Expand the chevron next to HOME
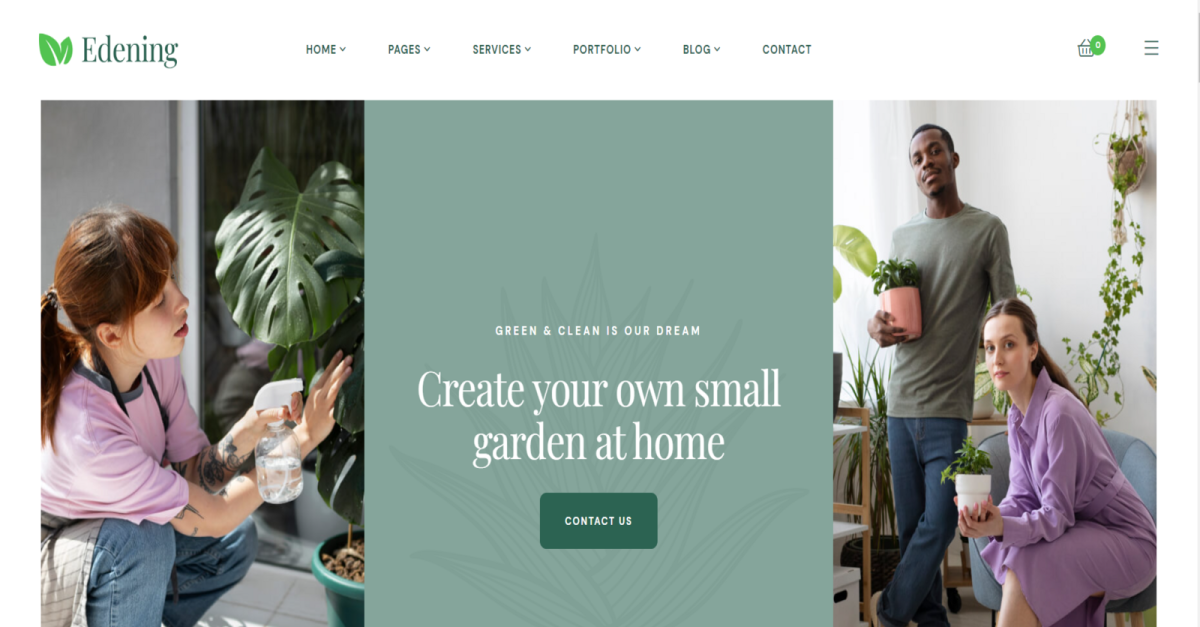Screen dimensions: 1200x627 tap(343, 48)
